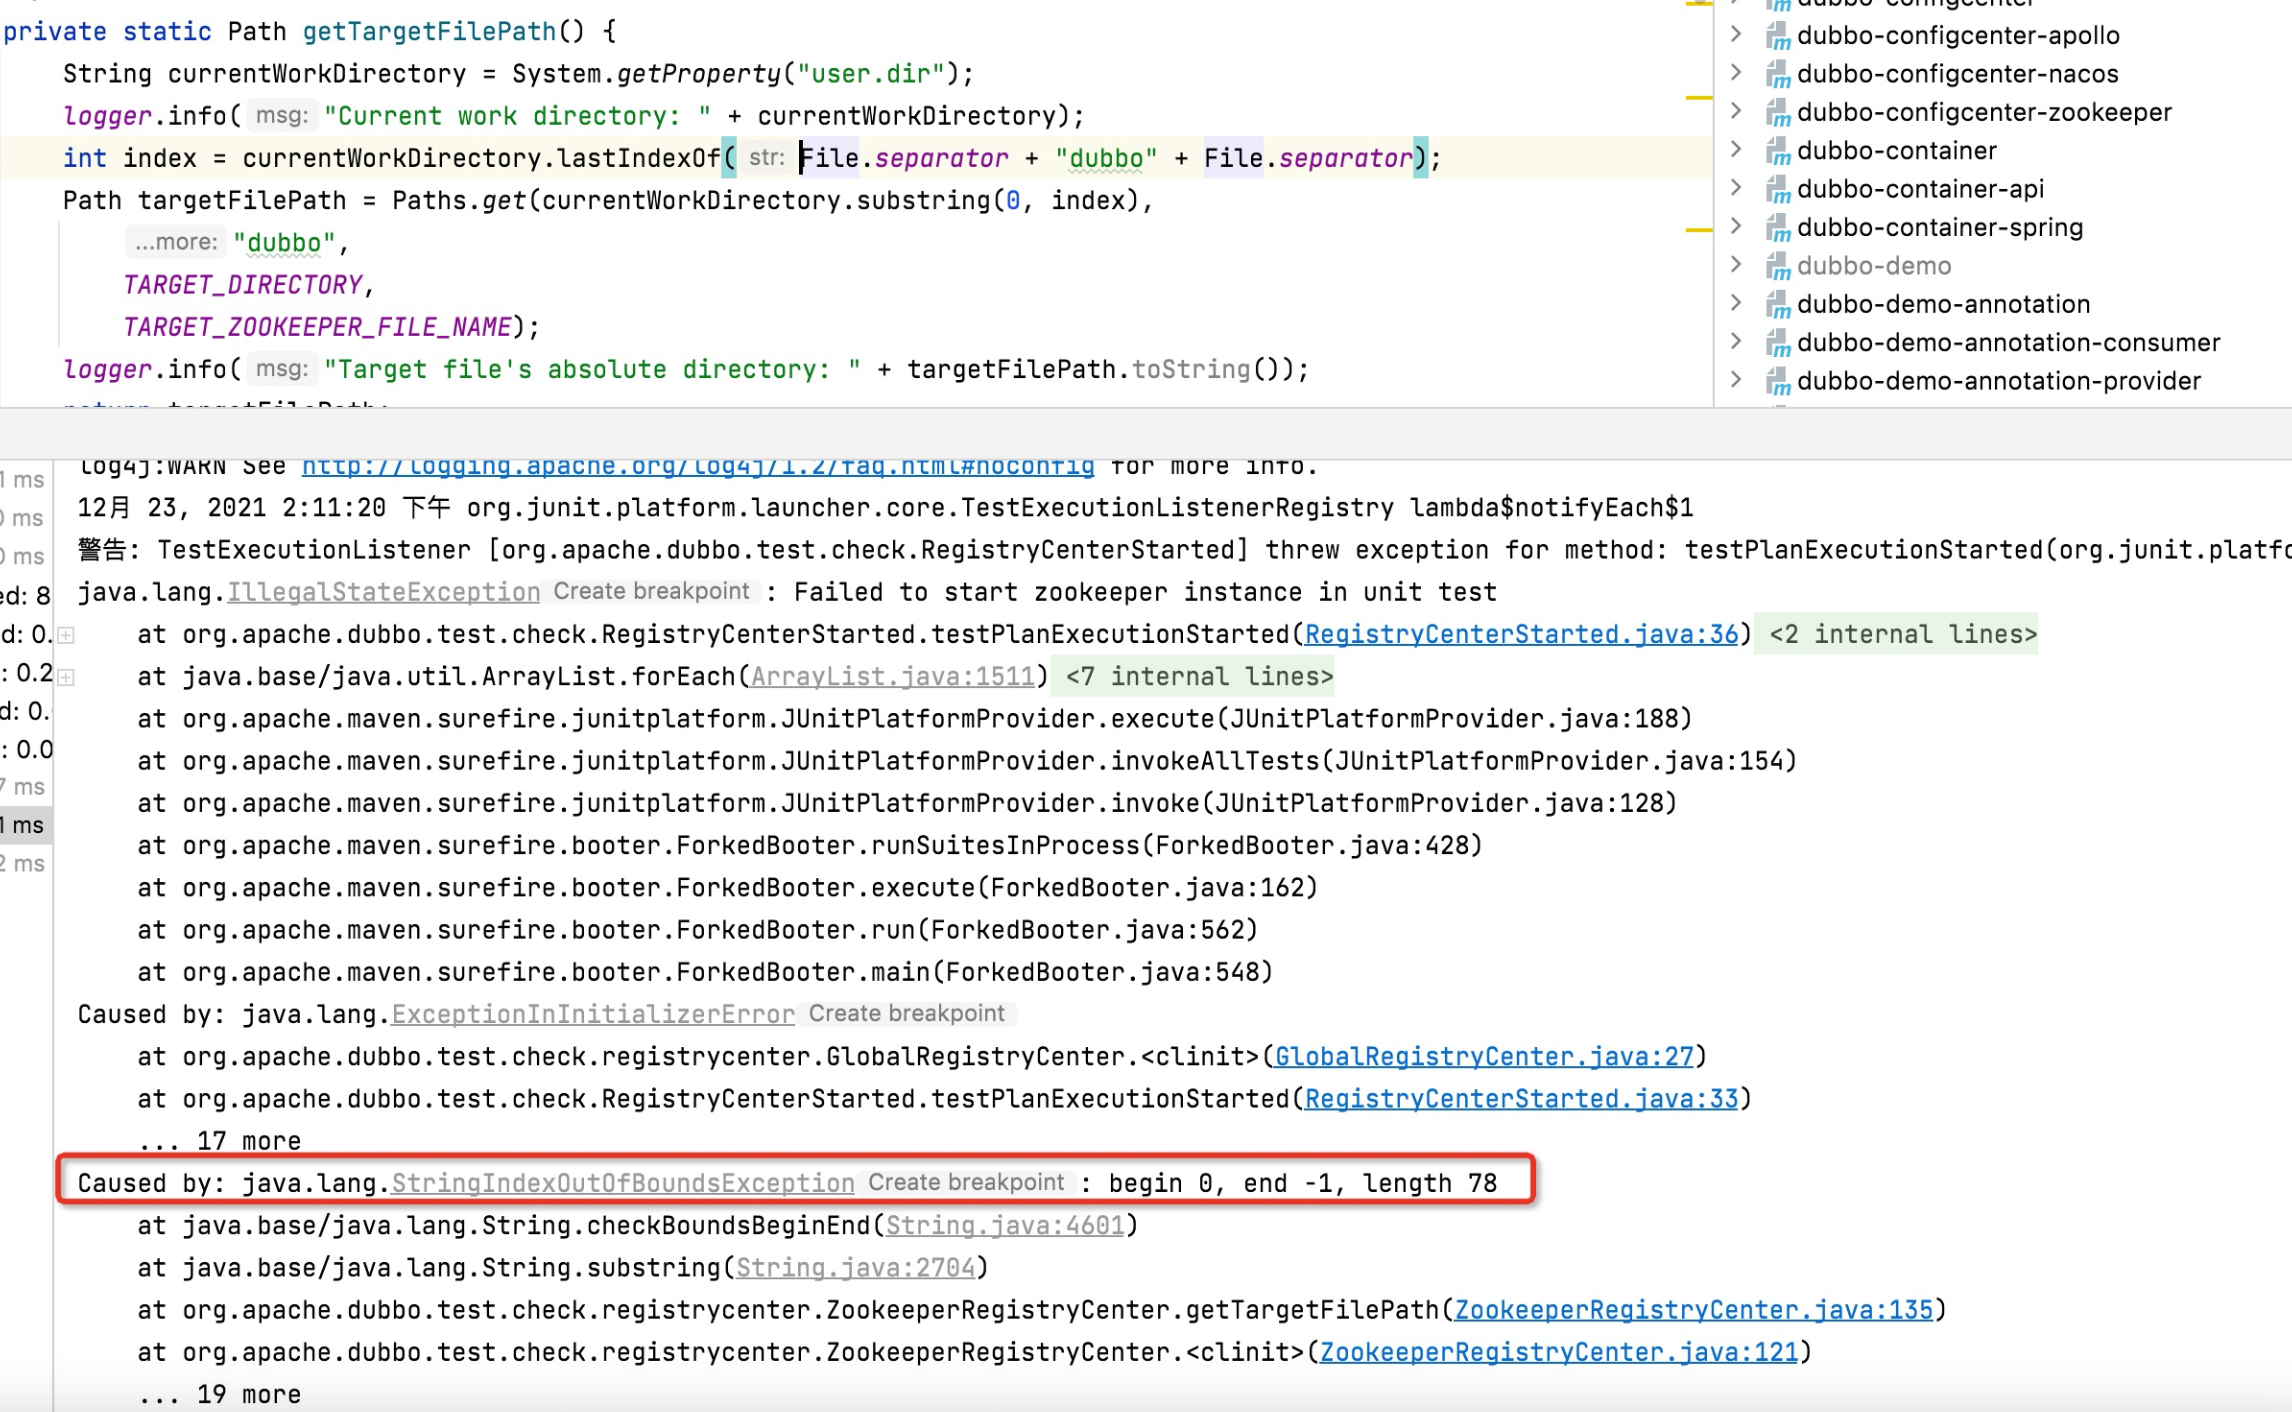Select the dubbo-container-api tree item

(1919, 189)
